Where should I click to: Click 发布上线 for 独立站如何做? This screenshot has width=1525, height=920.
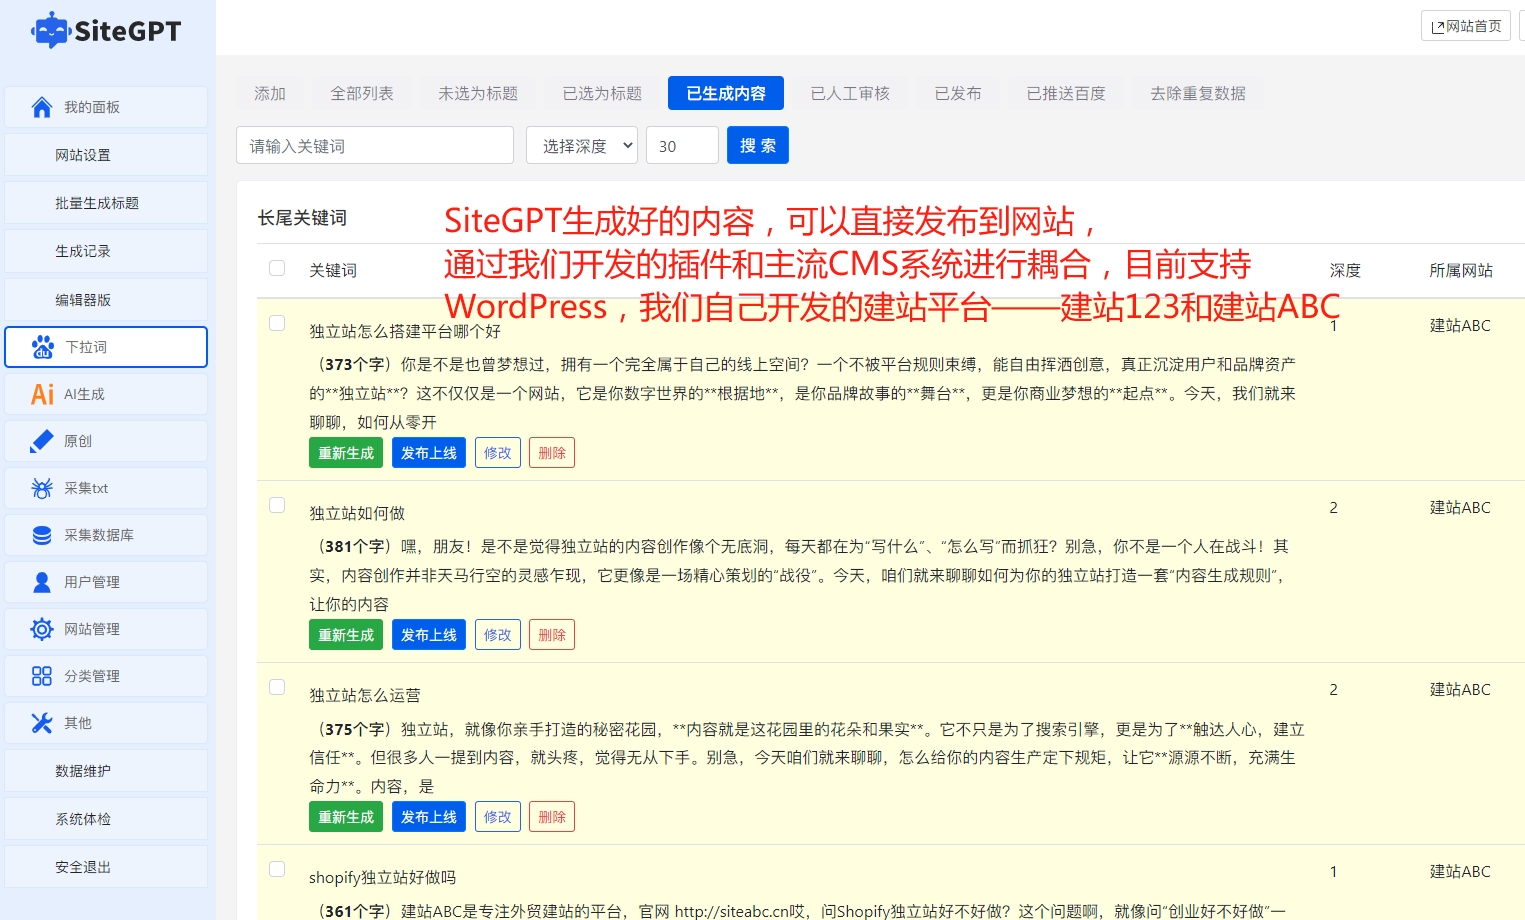pyautogui.click(x=429, y=635)
